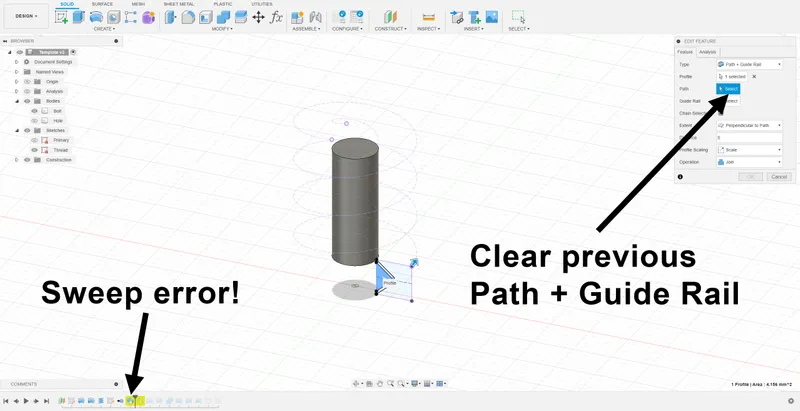
Task: Toggle visibility of the Hole body
Action: pyautogui.click(x=35, y=121)
